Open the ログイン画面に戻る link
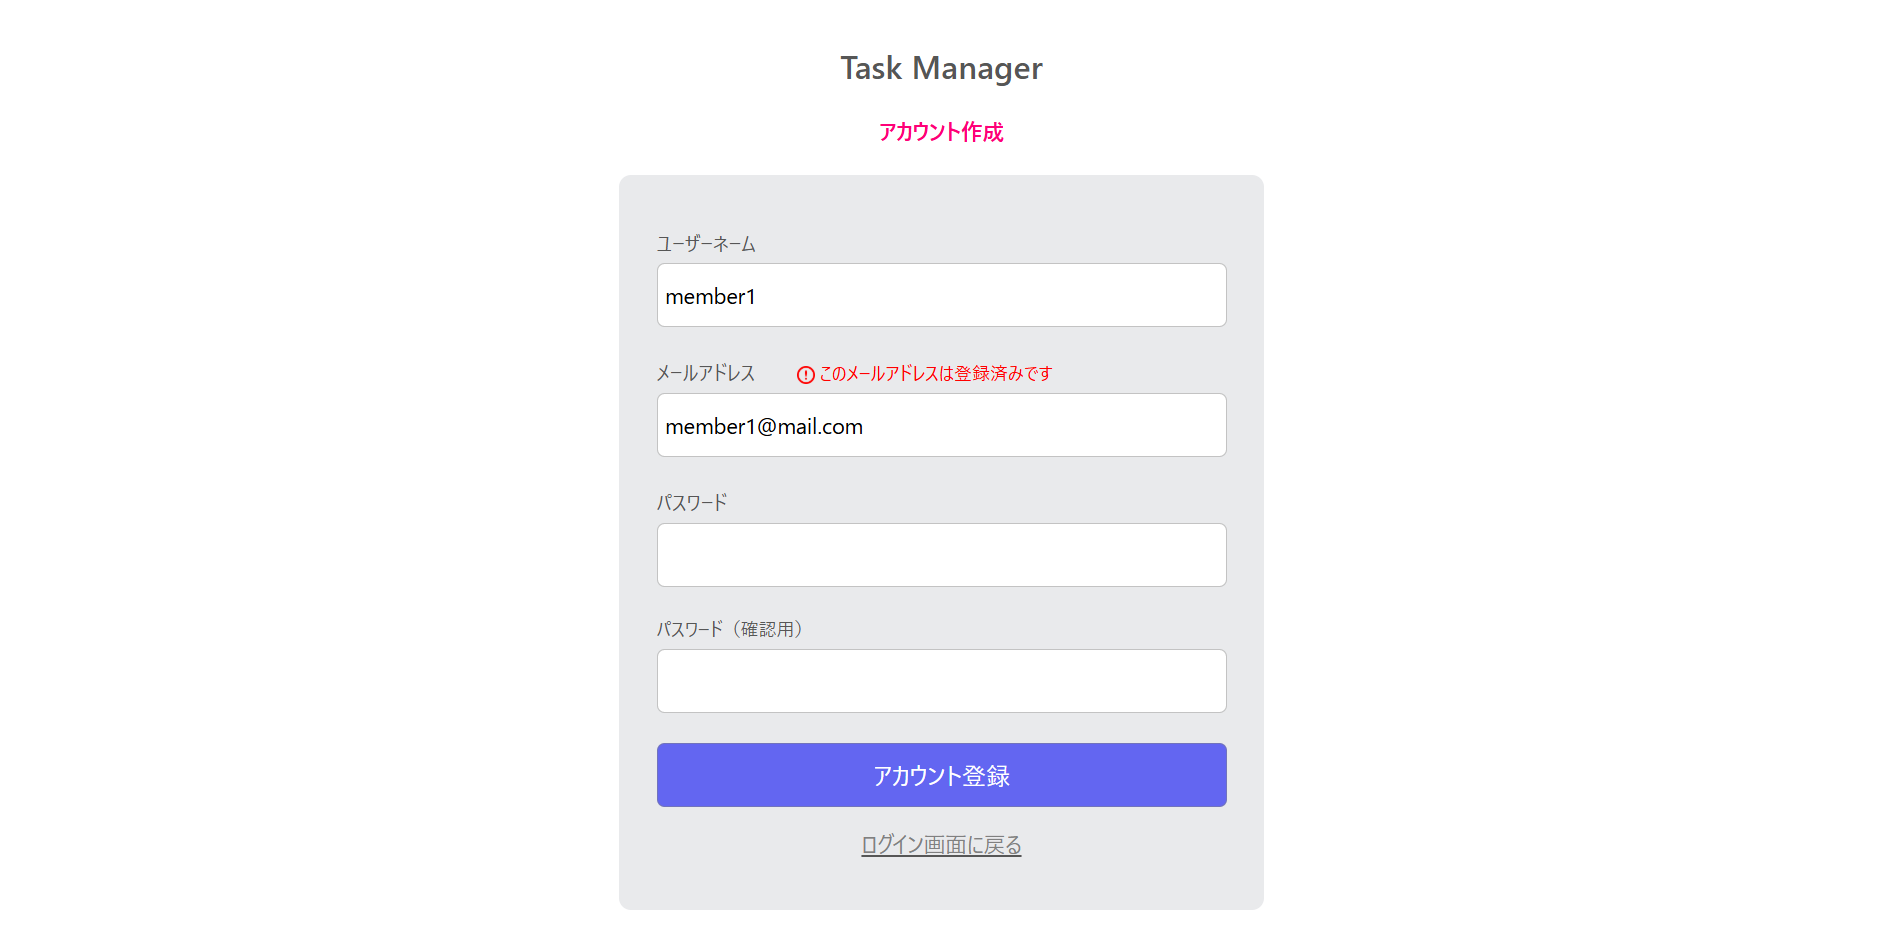Screen dimensions: 1883x941 [941, 845]
